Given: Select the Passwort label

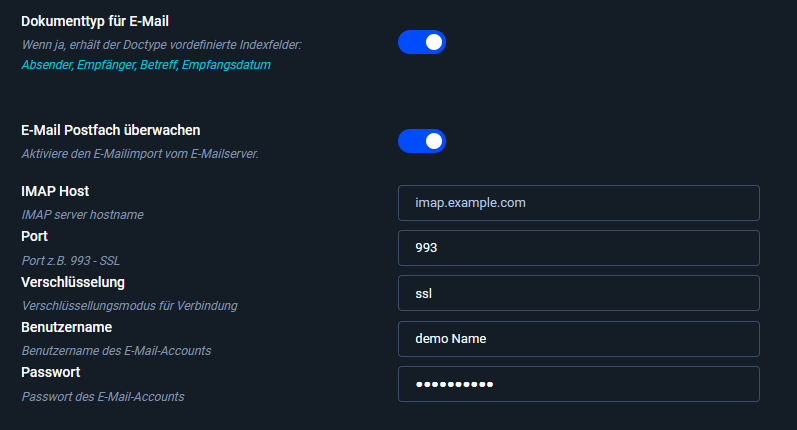Looking at the screenshot, I should point(51,373).
